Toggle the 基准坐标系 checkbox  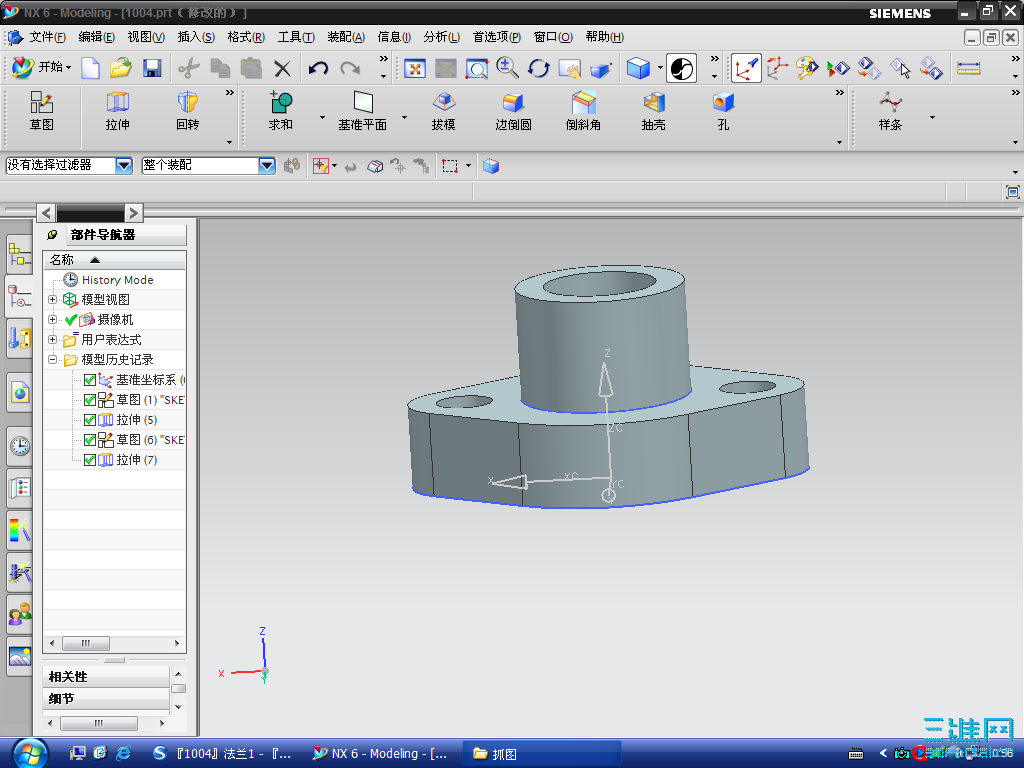[x=90, y=380]
